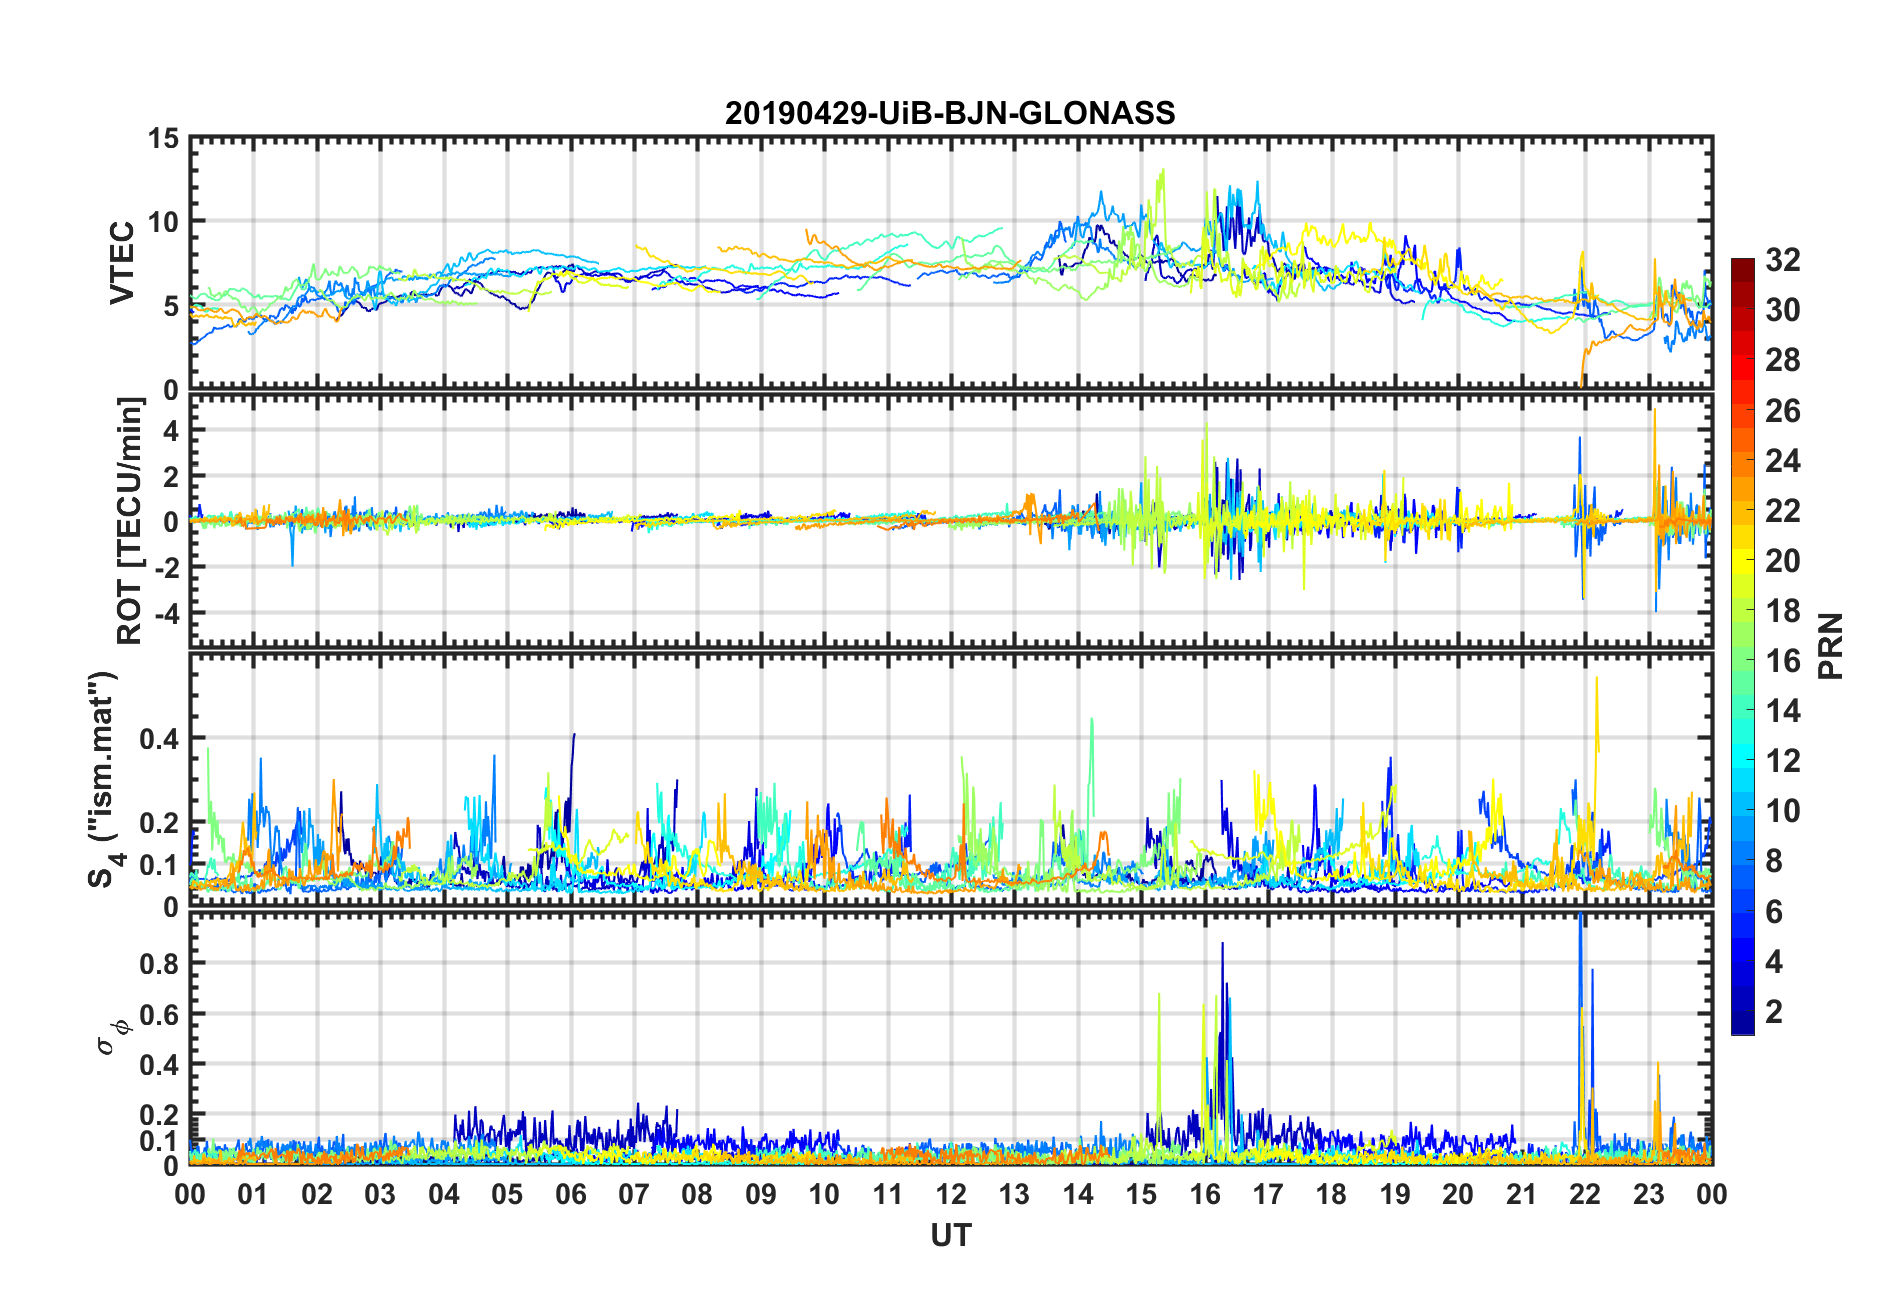Click the PRN colorbar label
This screenshot has height=1292, width=1902.
tap(1831, 646)
